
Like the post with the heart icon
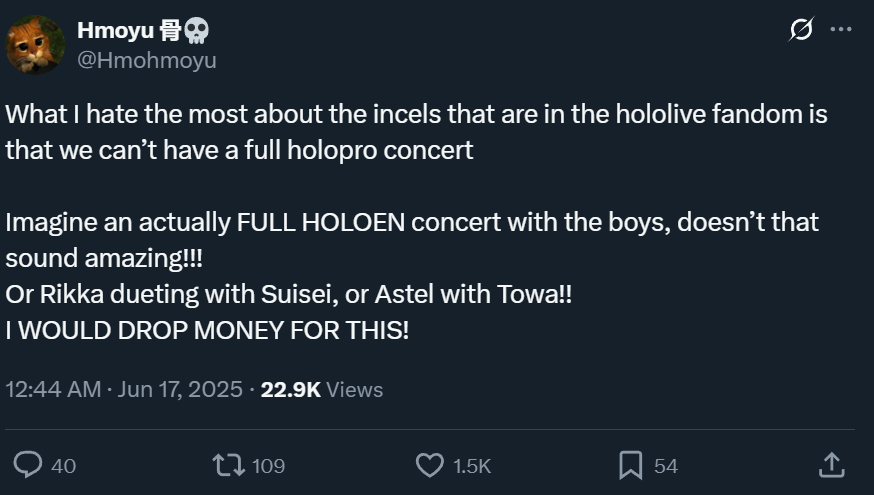pos(429,464)
